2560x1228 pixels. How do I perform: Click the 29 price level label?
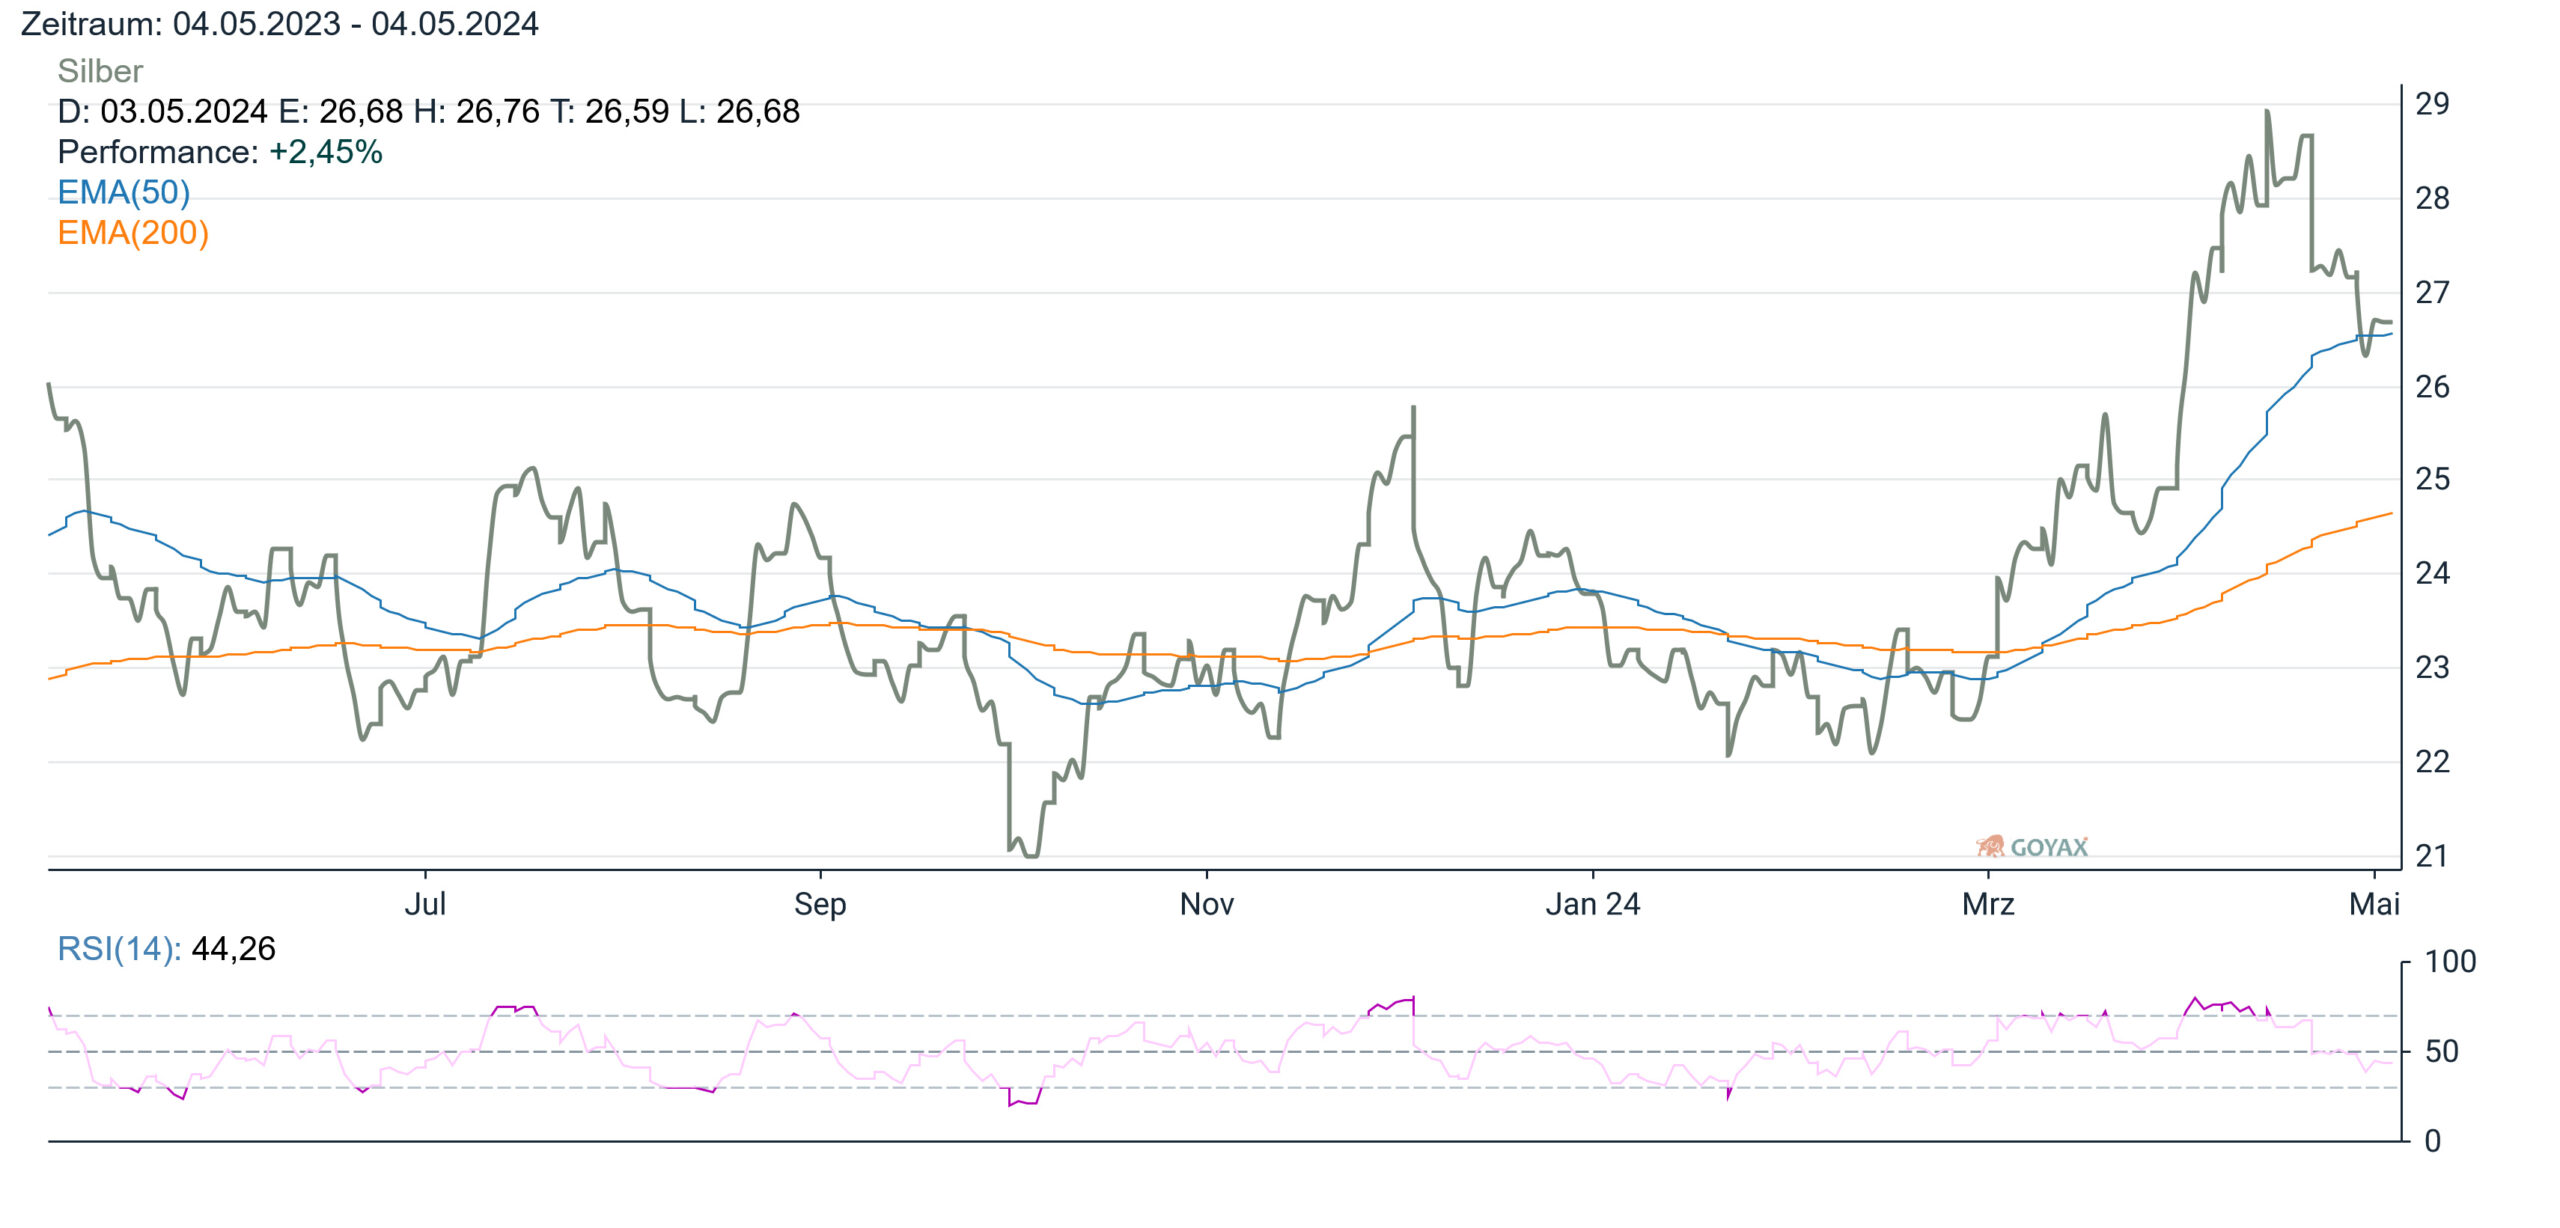[x=2432, y=104]
